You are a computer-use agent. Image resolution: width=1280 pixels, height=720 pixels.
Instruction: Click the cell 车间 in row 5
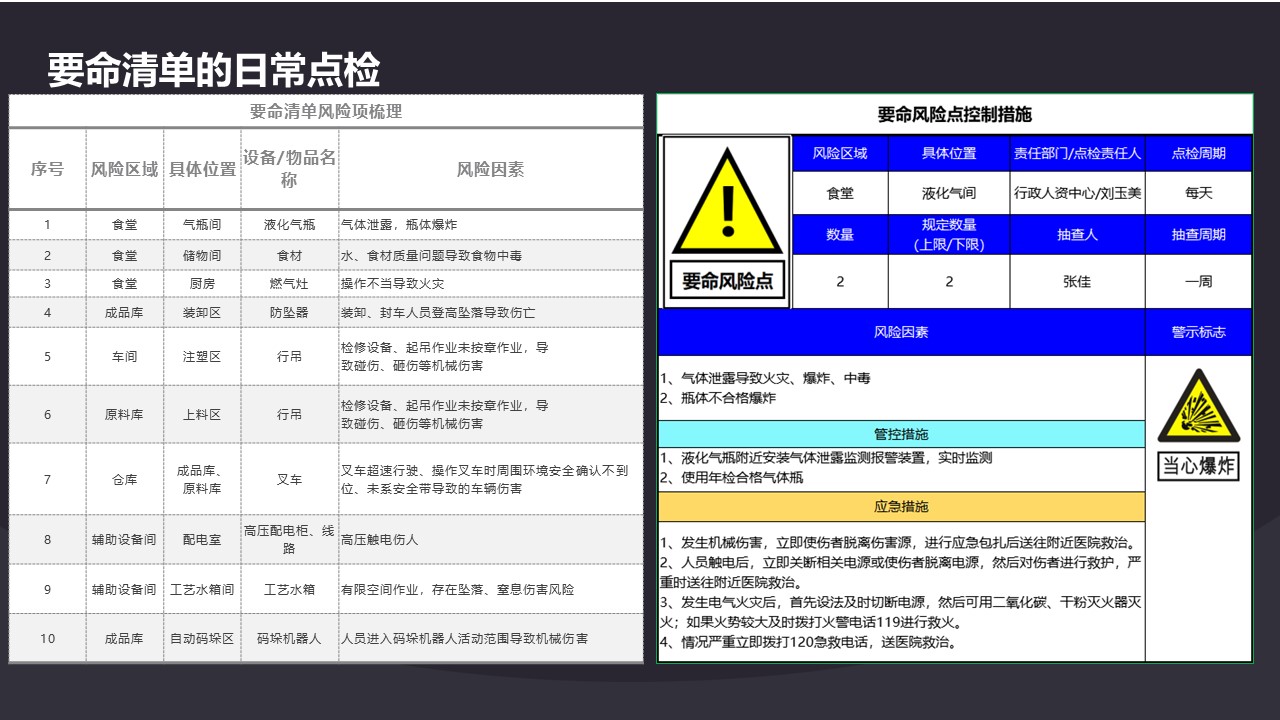point(125,356)
